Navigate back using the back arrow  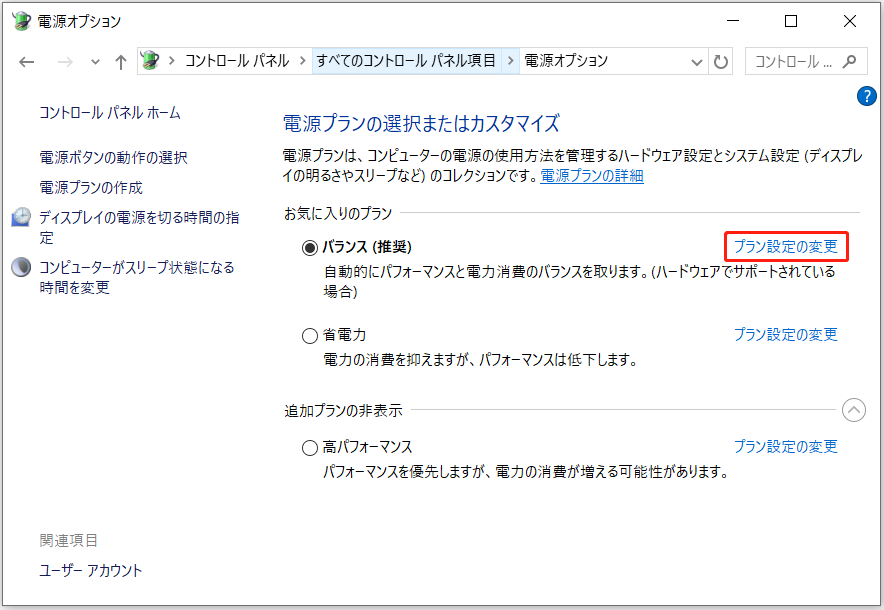tap(27, 61)
